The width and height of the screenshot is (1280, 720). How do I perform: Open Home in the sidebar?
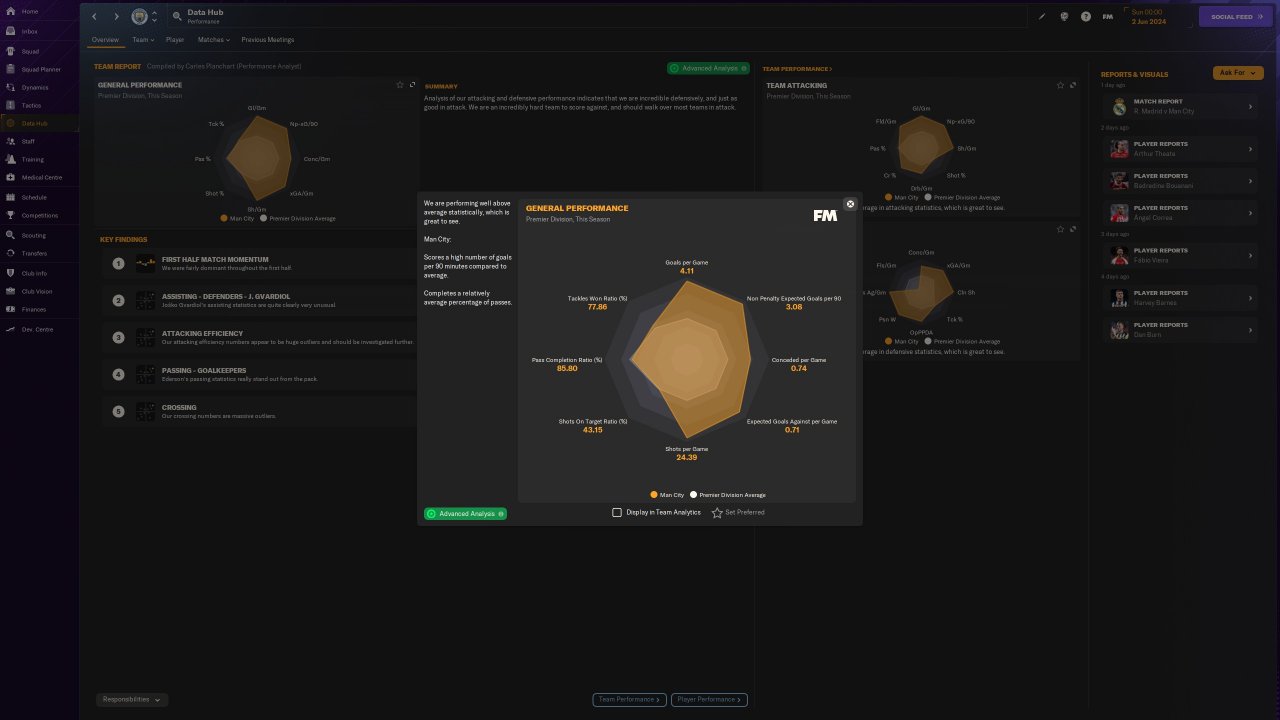pos(30,12)
